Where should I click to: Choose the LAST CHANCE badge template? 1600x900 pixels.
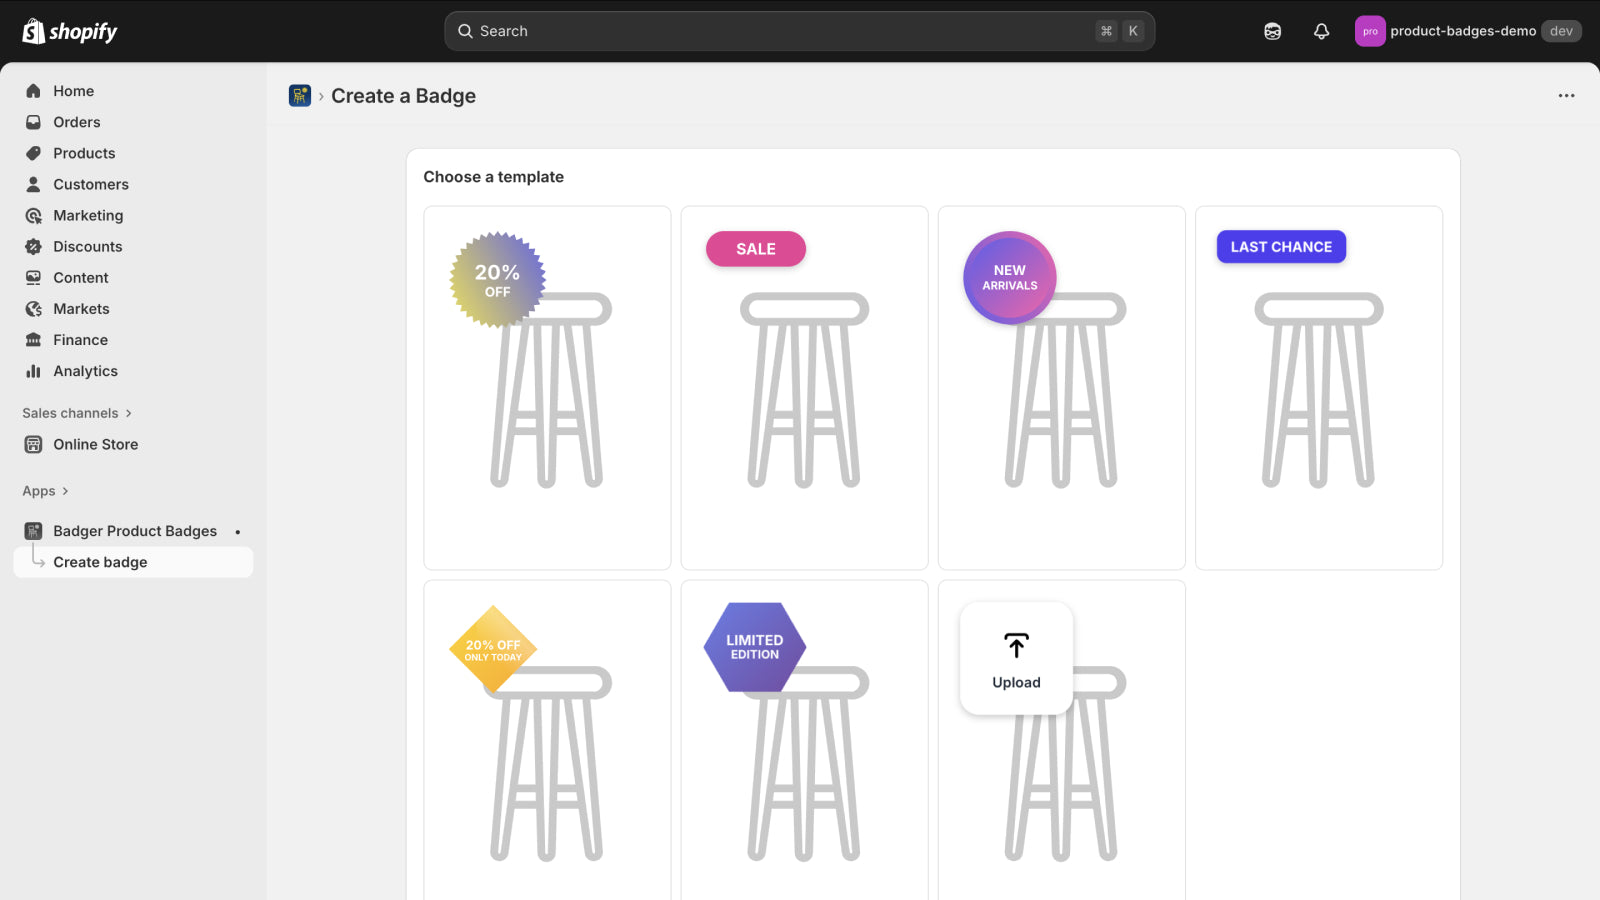[1318, 388]
